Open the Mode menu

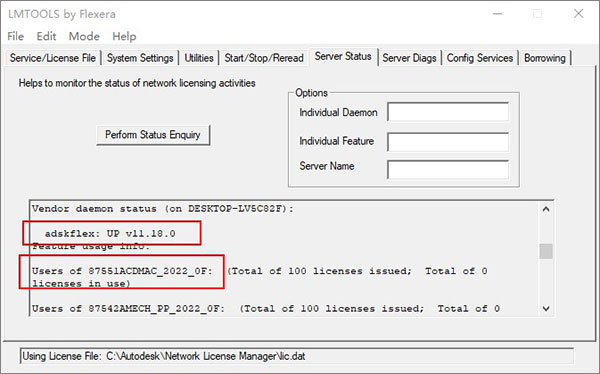[x=84, y=36]
